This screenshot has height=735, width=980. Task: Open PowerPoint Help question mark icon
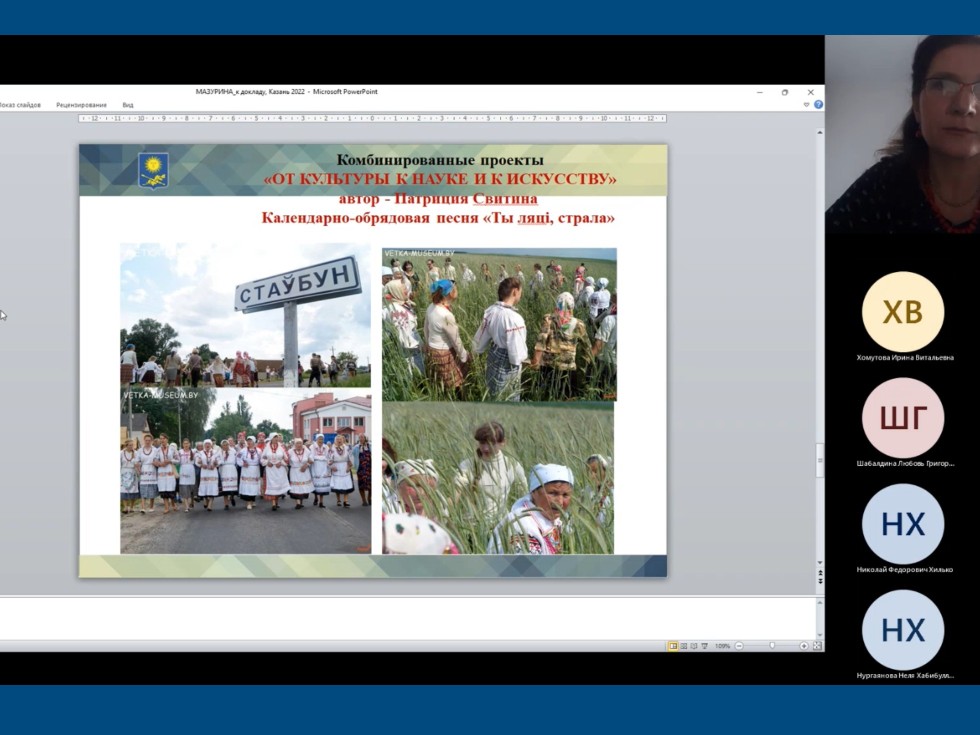818,104
